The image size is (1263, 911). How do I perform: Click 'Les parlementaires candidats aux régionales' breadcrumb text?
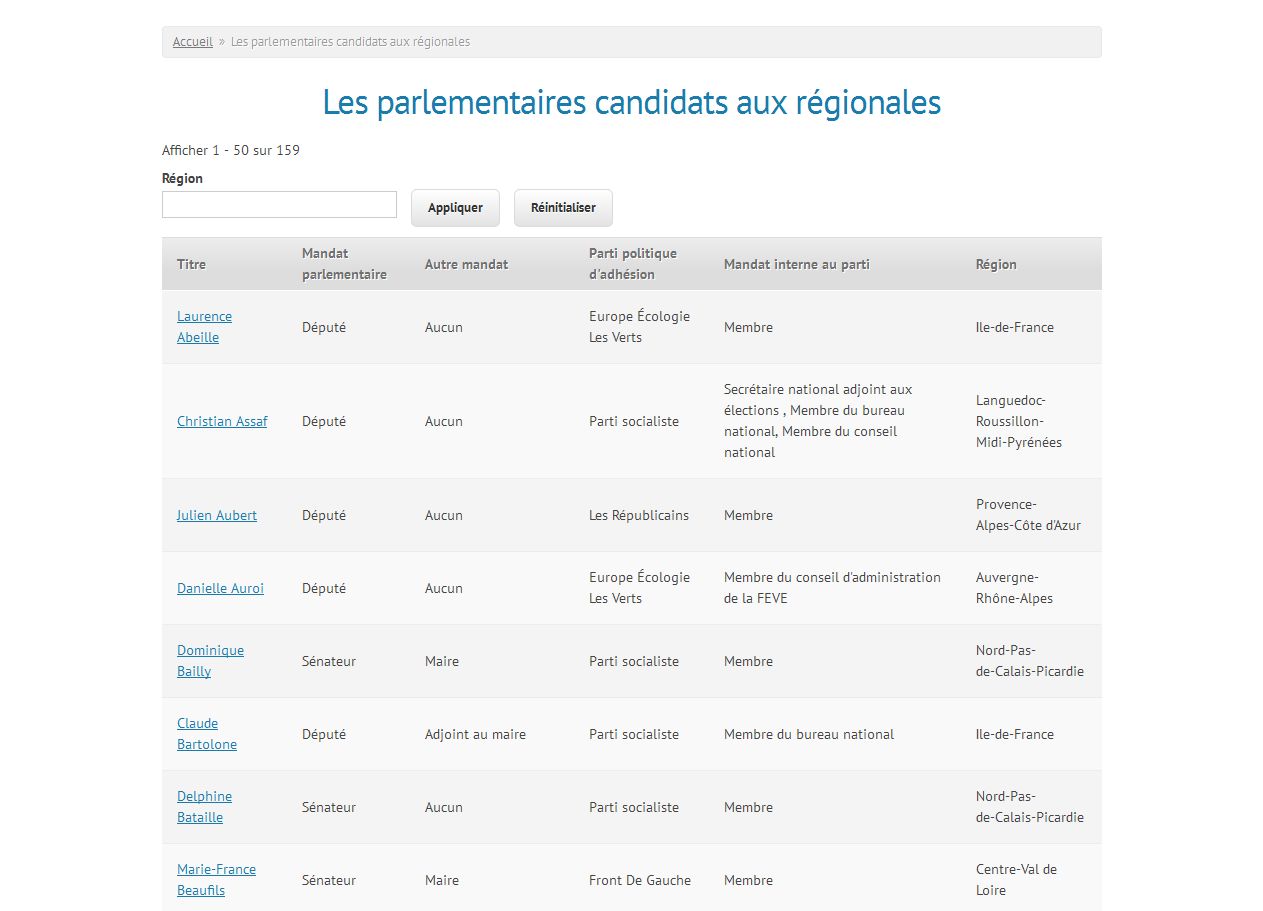(350, 42)
